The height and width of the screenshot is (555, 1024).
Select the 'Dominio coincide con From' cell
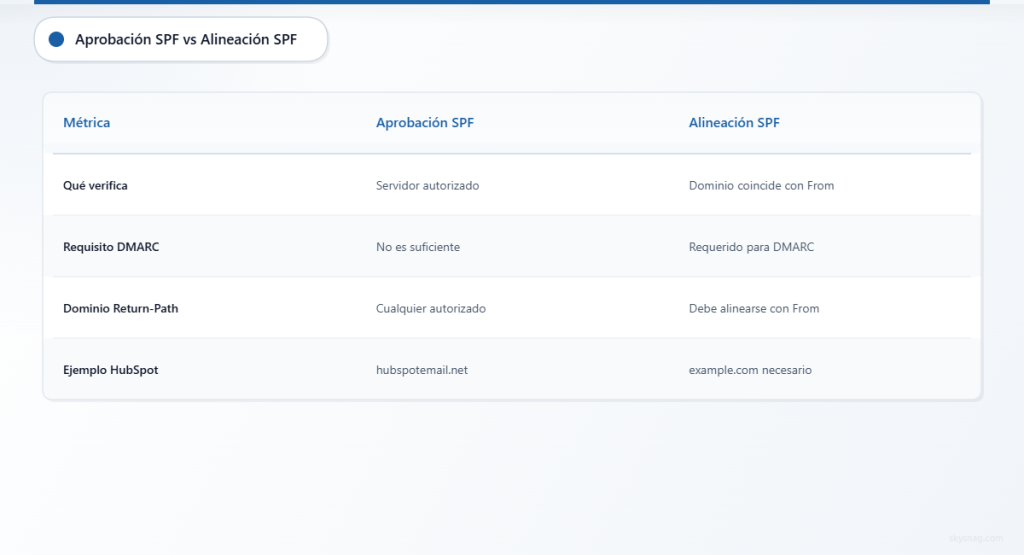point(761,185)
